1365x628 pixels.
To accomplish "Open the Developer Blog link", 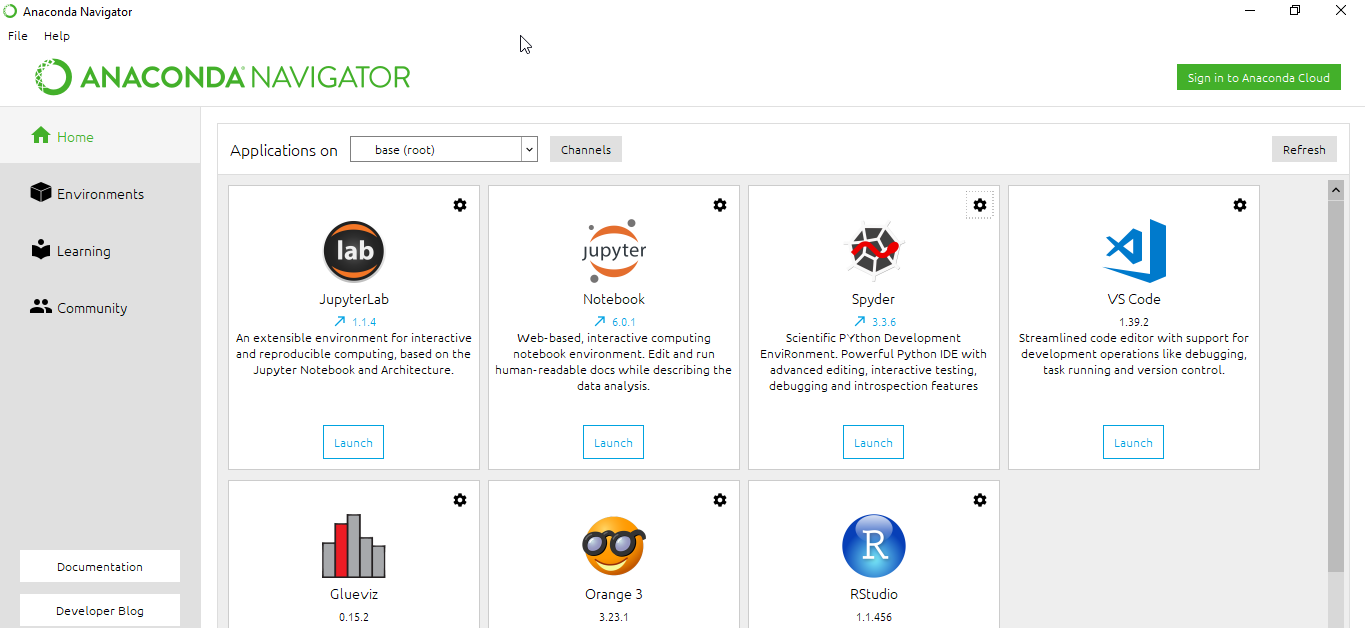I will click(x=100, y=610).
